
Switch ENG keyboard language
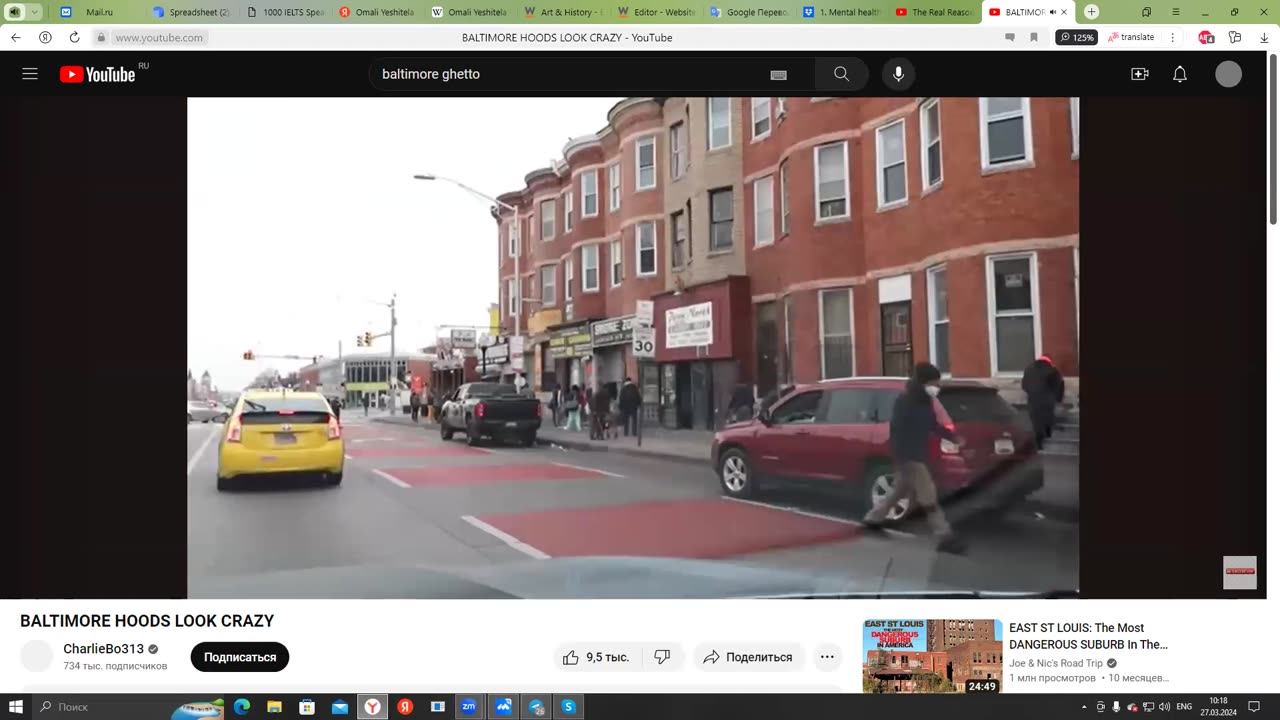(1184, 707)
